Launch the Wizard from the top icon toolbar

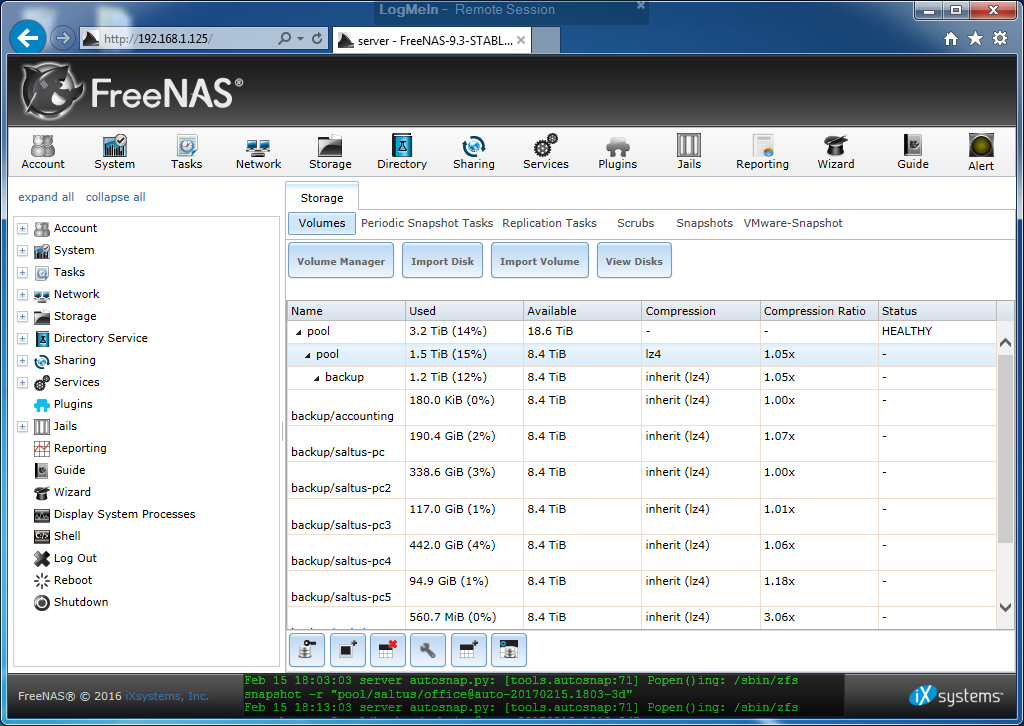(836, 151)
